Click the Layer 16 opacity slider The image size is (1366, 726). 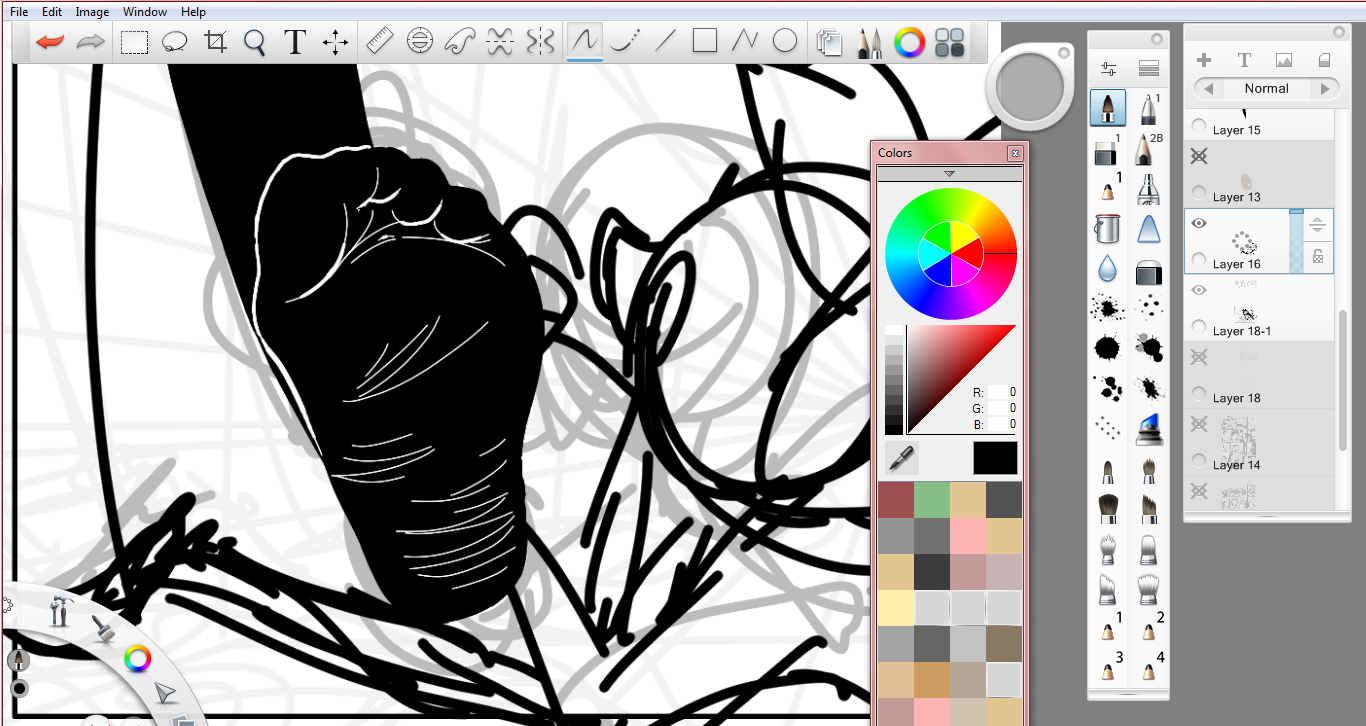click(x=1296, y=240)
